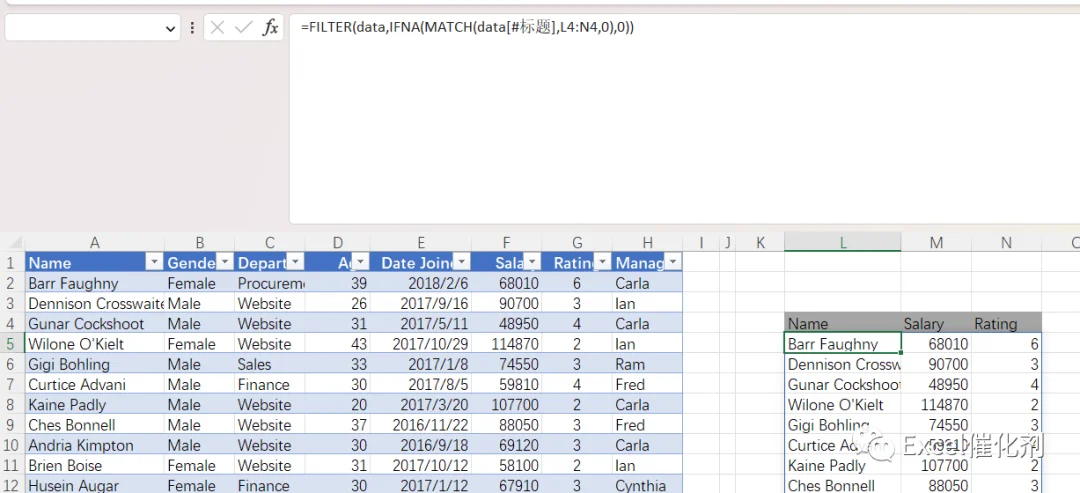Click into the formula bar text
1080x493 pixels.
[467, 28]
